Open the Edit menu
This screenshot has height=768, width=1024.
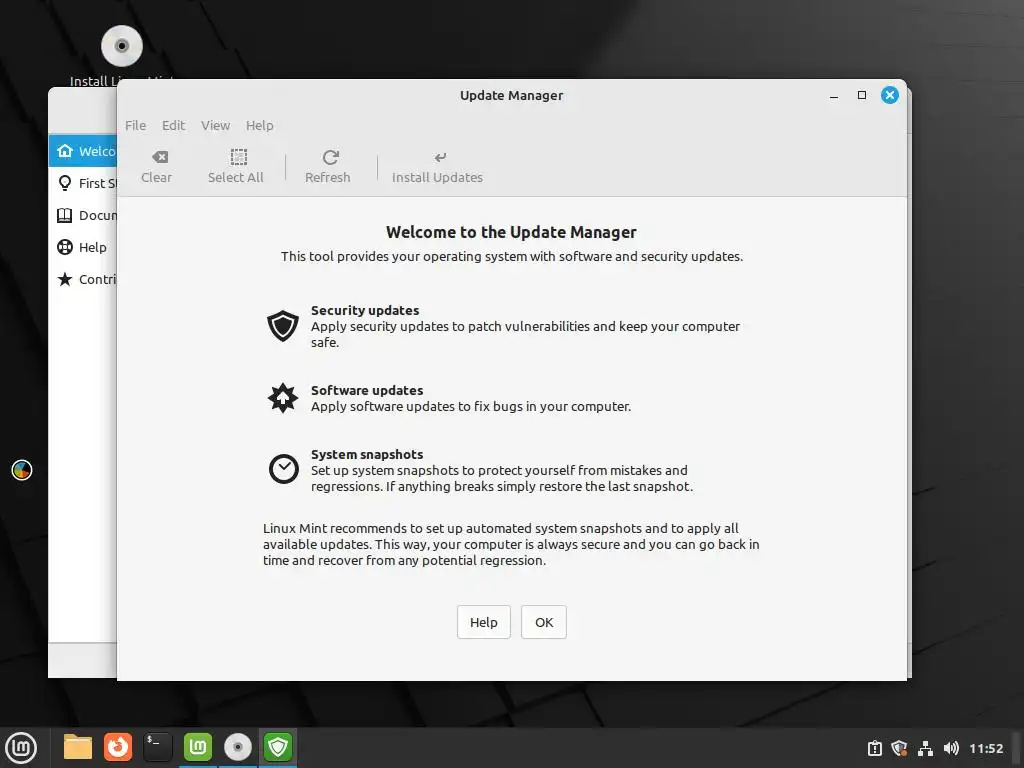click(x=174, y=125)
